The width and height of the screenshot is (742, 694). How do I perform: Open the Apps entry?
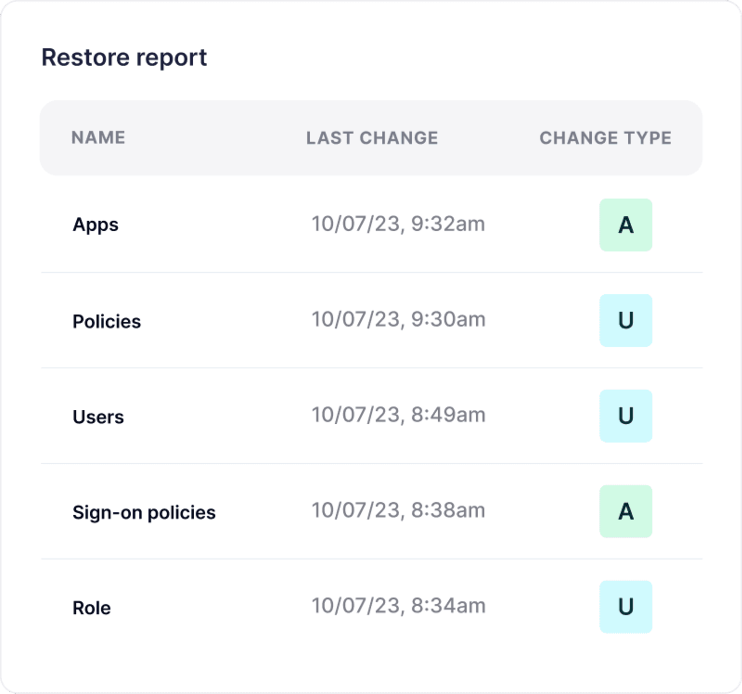pyautogui.click(x=96, y=225)
